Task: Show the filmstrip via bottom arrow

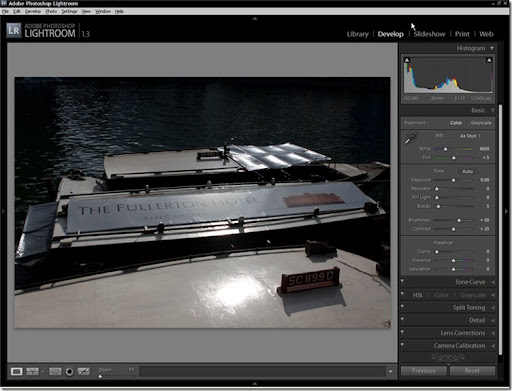Action: pyautogui.click(x=255, y=384)
